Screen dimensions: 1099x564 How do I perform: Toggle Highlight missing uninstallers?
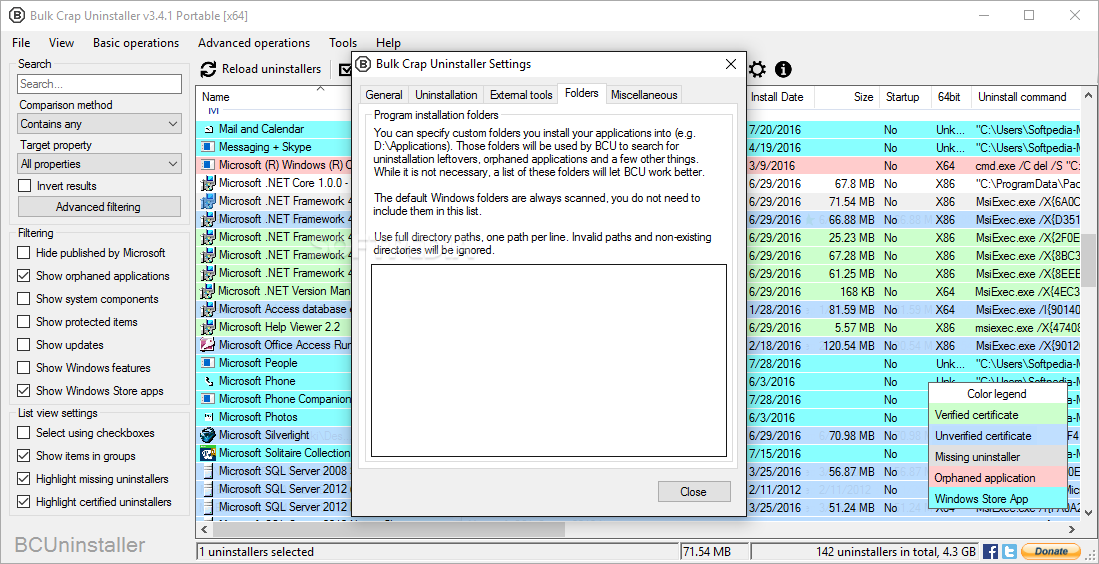pyautogui.click(x=25, y=479)
